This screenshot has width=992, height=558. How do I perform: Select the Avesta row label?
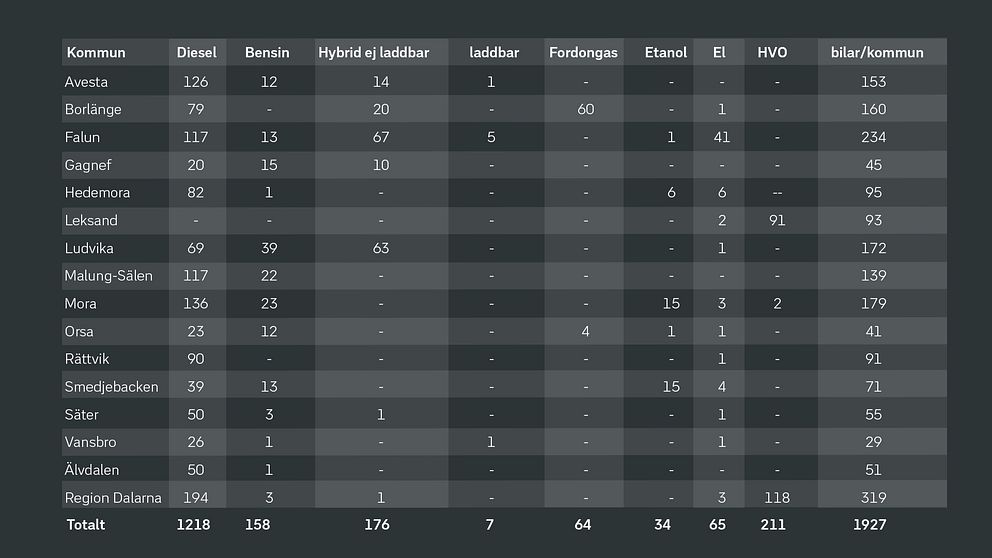[86, 82]
